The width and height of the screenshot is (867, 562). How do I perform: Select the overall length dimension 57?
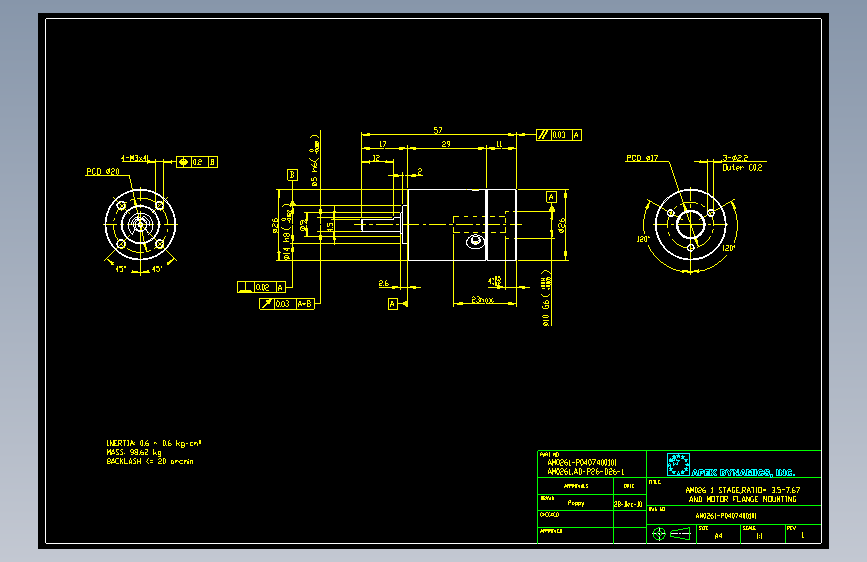click(438, 130)
